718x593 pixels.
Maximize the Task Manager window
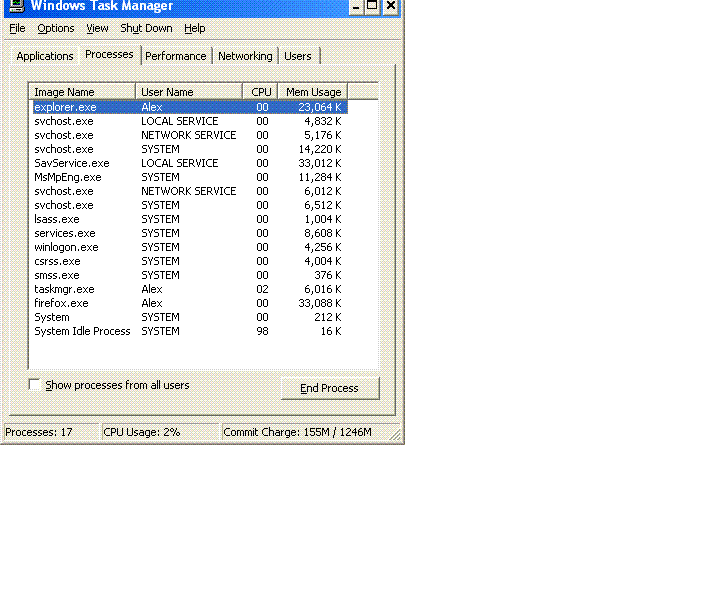click(372, 5)
